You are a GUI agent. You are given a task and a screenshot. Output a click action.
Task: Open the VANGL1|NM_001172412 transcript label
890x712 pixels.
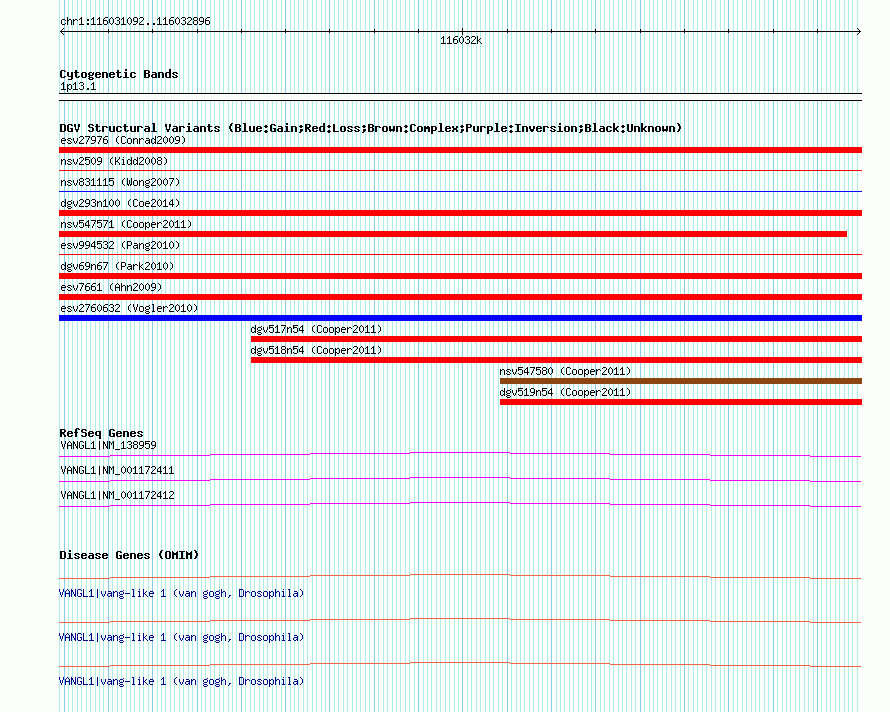[x=117, y=496]
